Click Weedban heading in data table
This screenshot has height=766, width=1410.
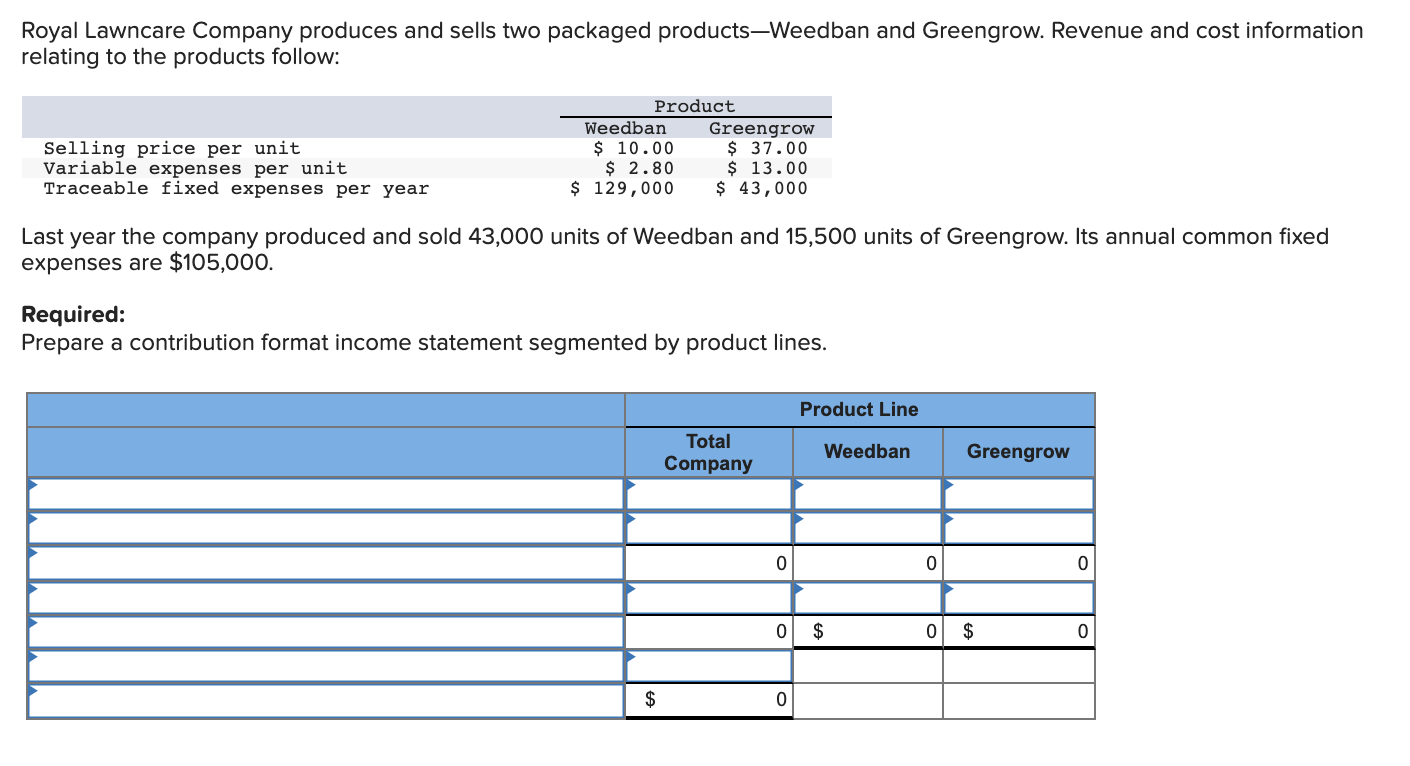pos(626,128)
